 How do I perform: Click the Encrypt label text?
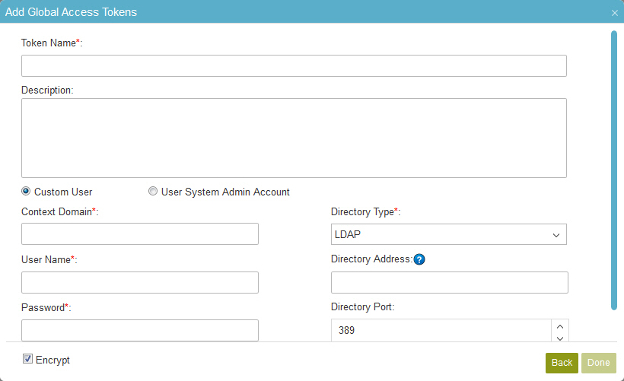[x=53, y=360]
